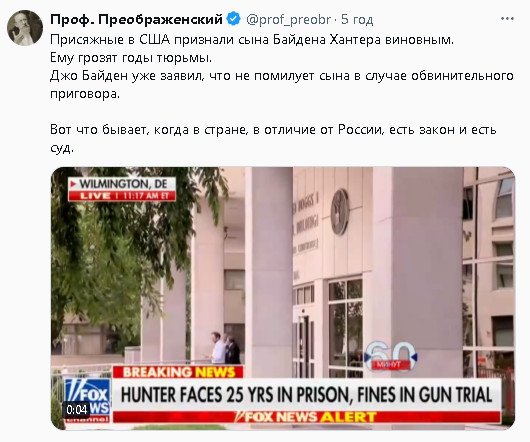Click the blue verified checkmark badge
This screenshot has height=442, width=530.
click(234, 19)
